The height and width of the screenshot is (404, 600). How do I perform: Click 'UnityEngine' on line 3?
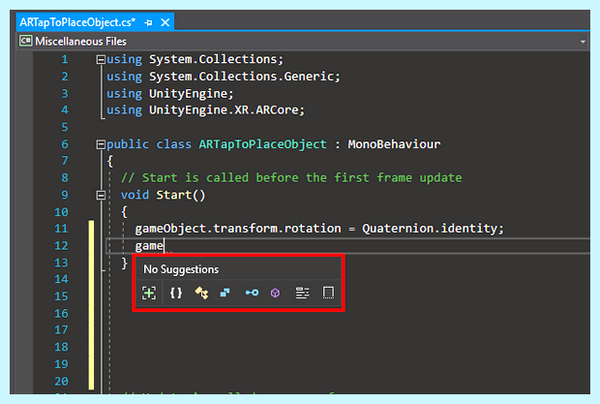188,93
